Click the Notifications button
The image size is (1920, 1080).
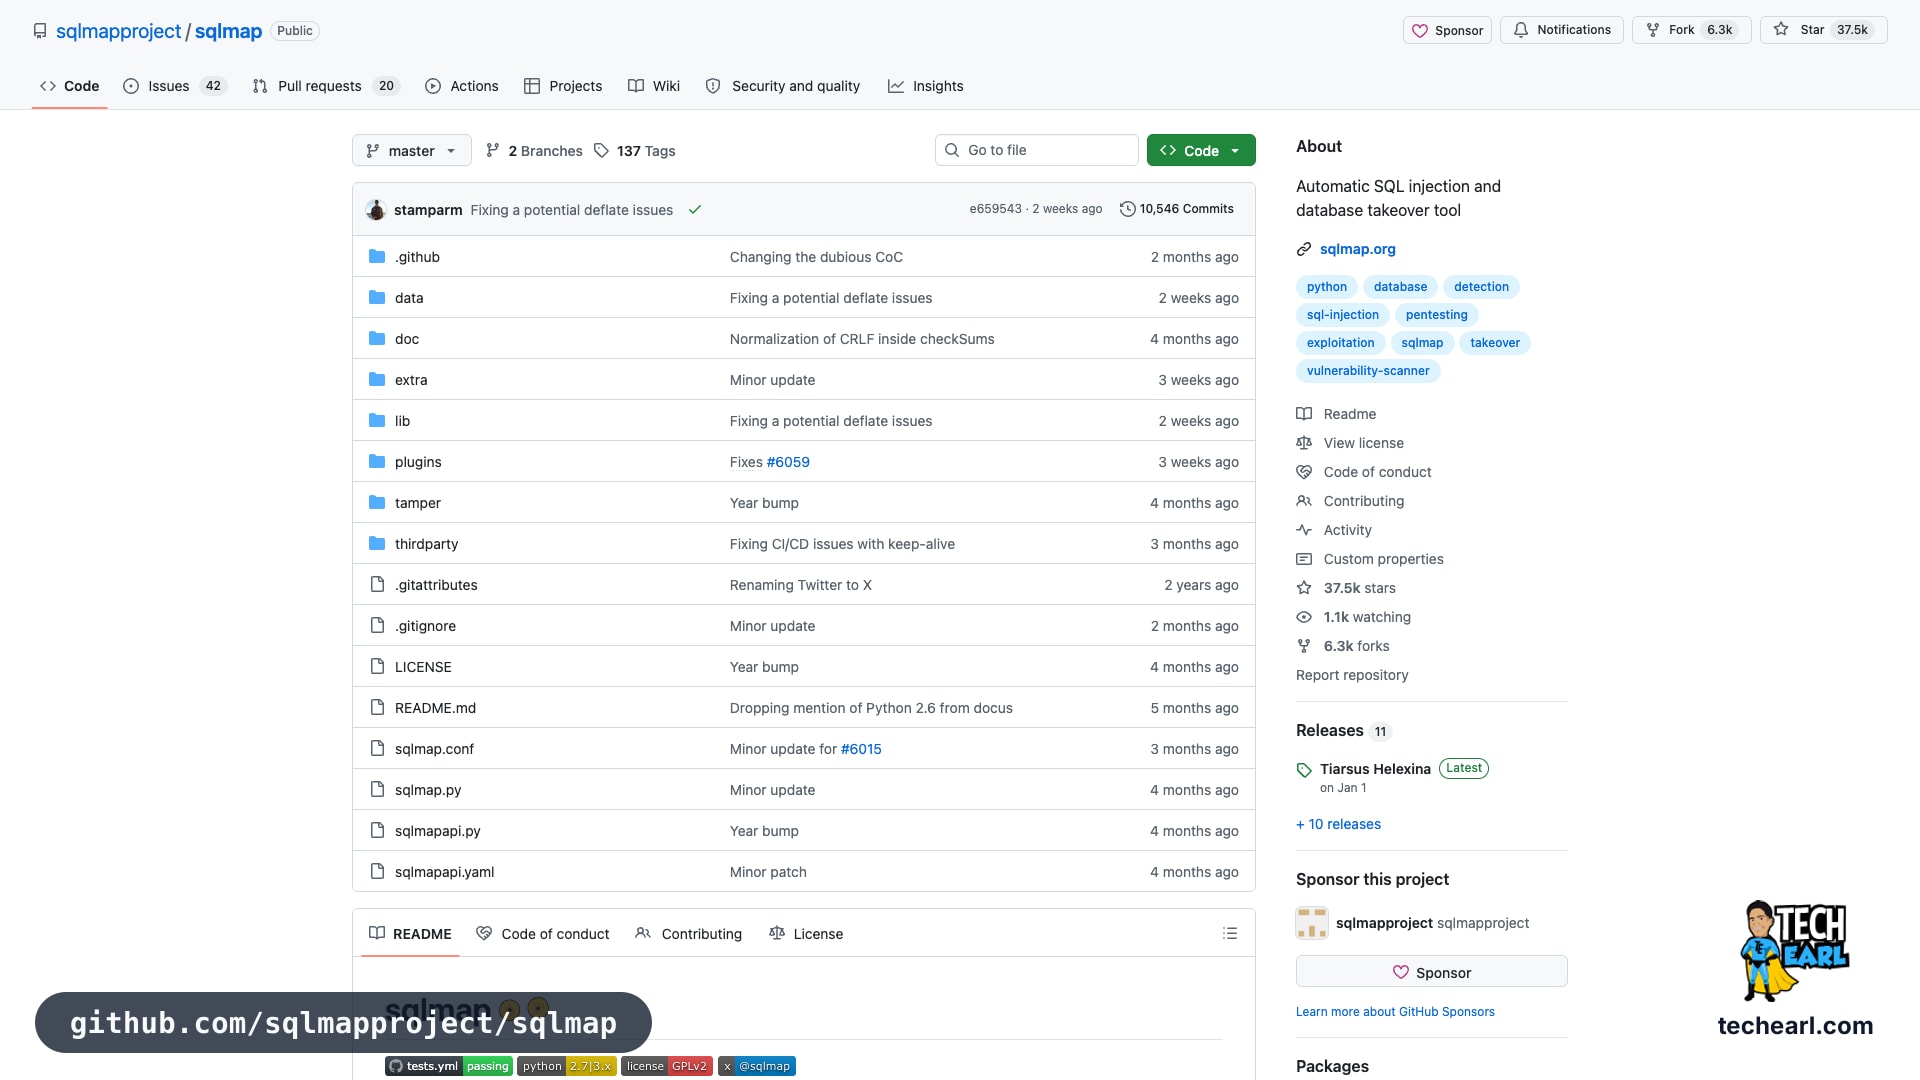point(1561,30)
